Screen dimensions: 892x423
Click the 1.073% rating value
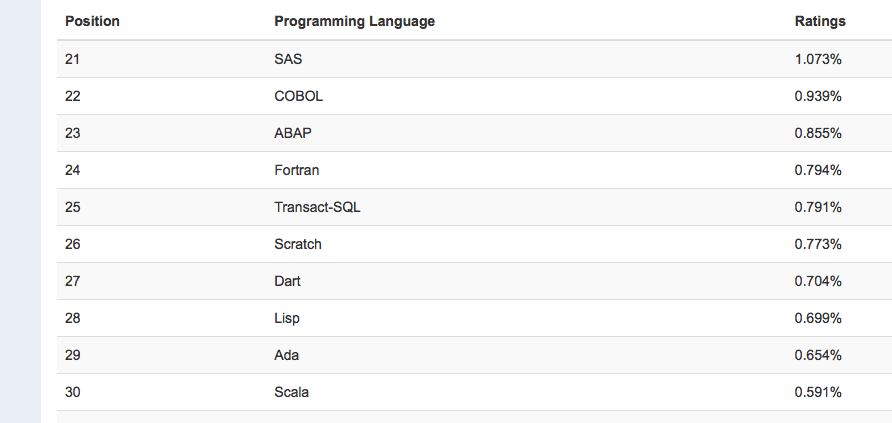tap(818, 59)
